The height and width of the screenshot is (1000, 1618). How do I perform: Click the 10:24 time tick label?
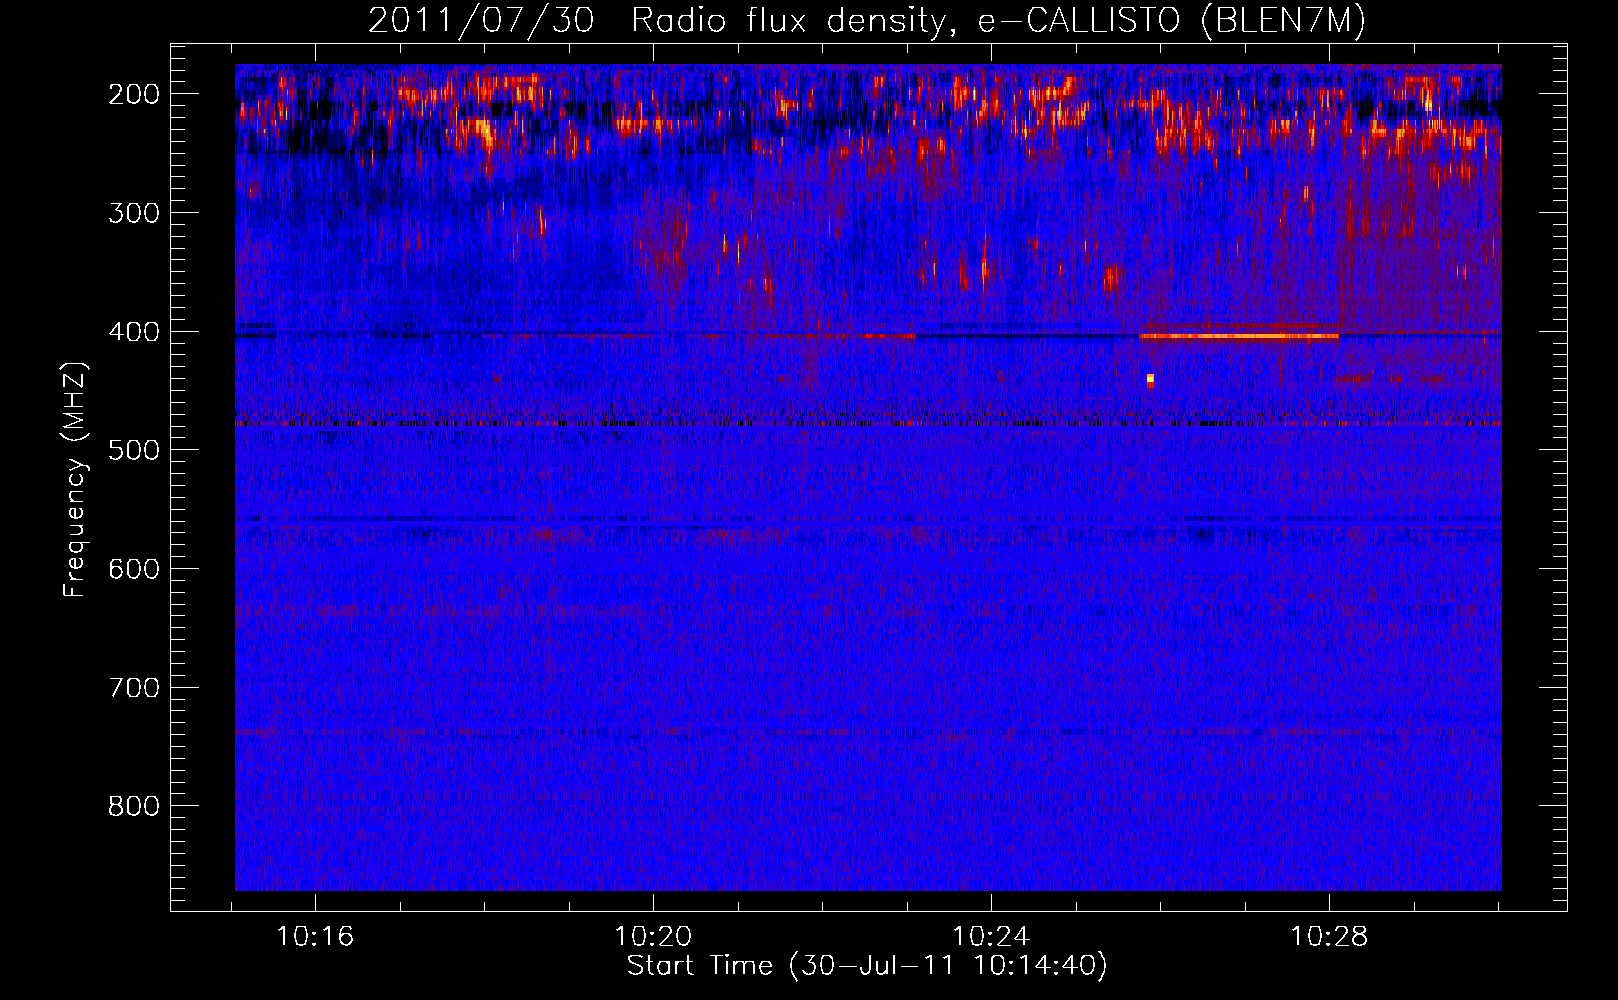pyautogui.click(x=991, y=937)
